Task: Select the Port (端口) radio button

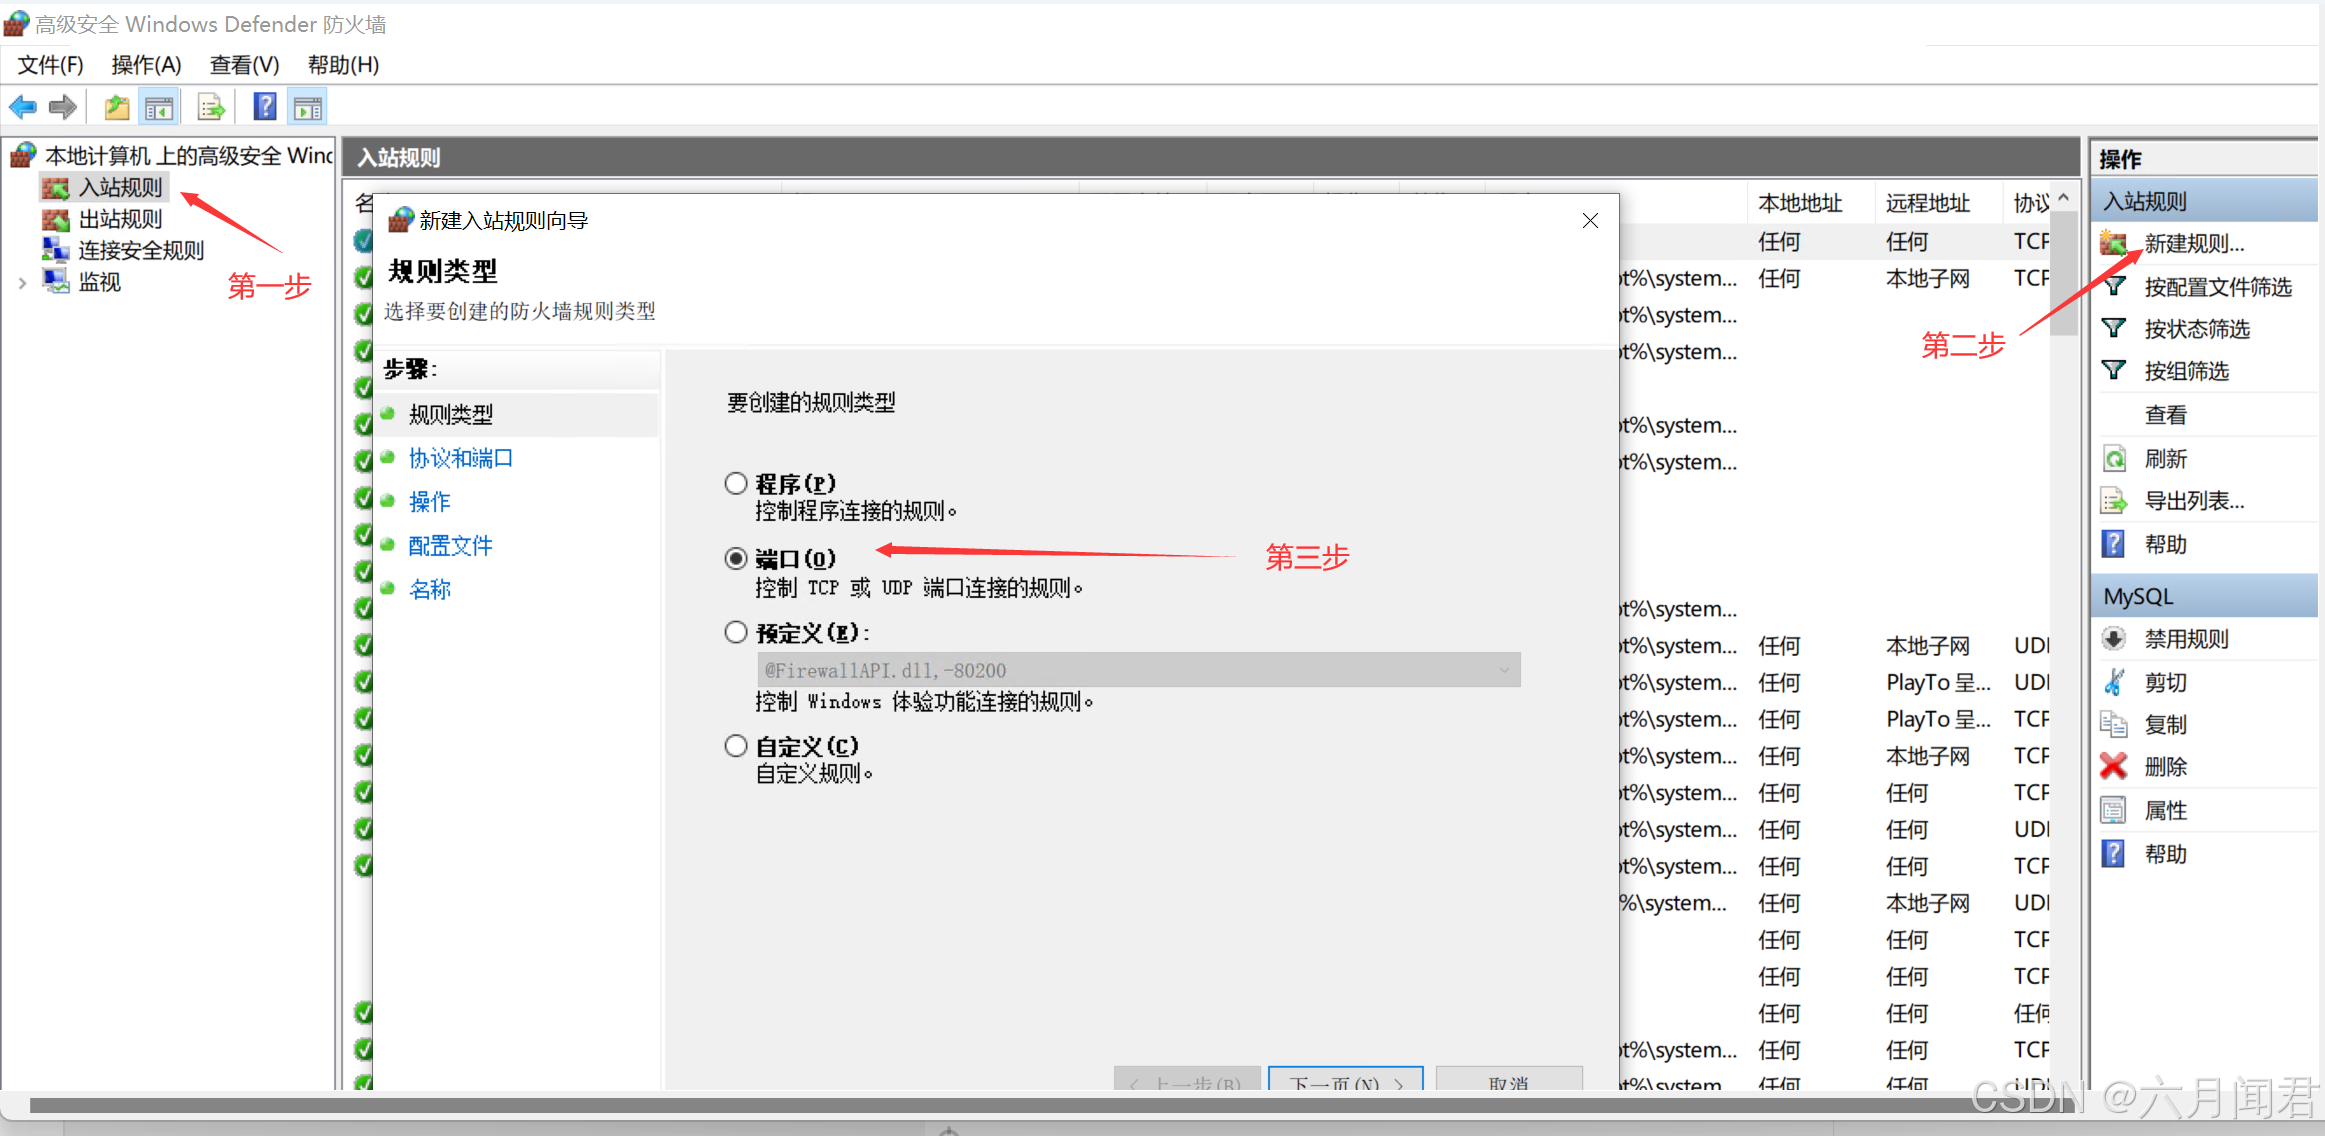Action: [736, 559]
